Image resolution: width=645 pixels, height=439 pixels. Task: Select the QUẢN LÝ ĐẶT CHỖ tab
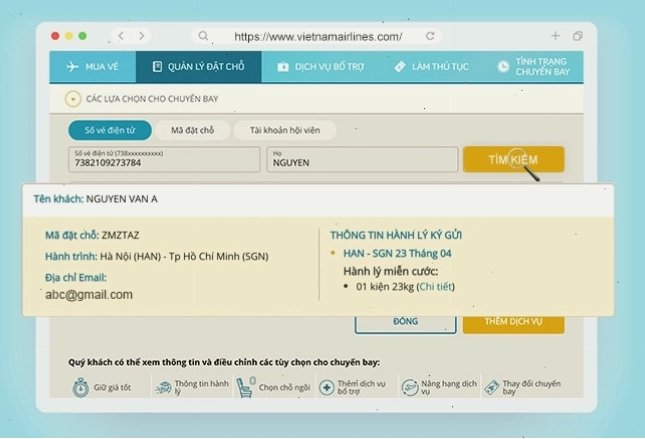[199, 67]
